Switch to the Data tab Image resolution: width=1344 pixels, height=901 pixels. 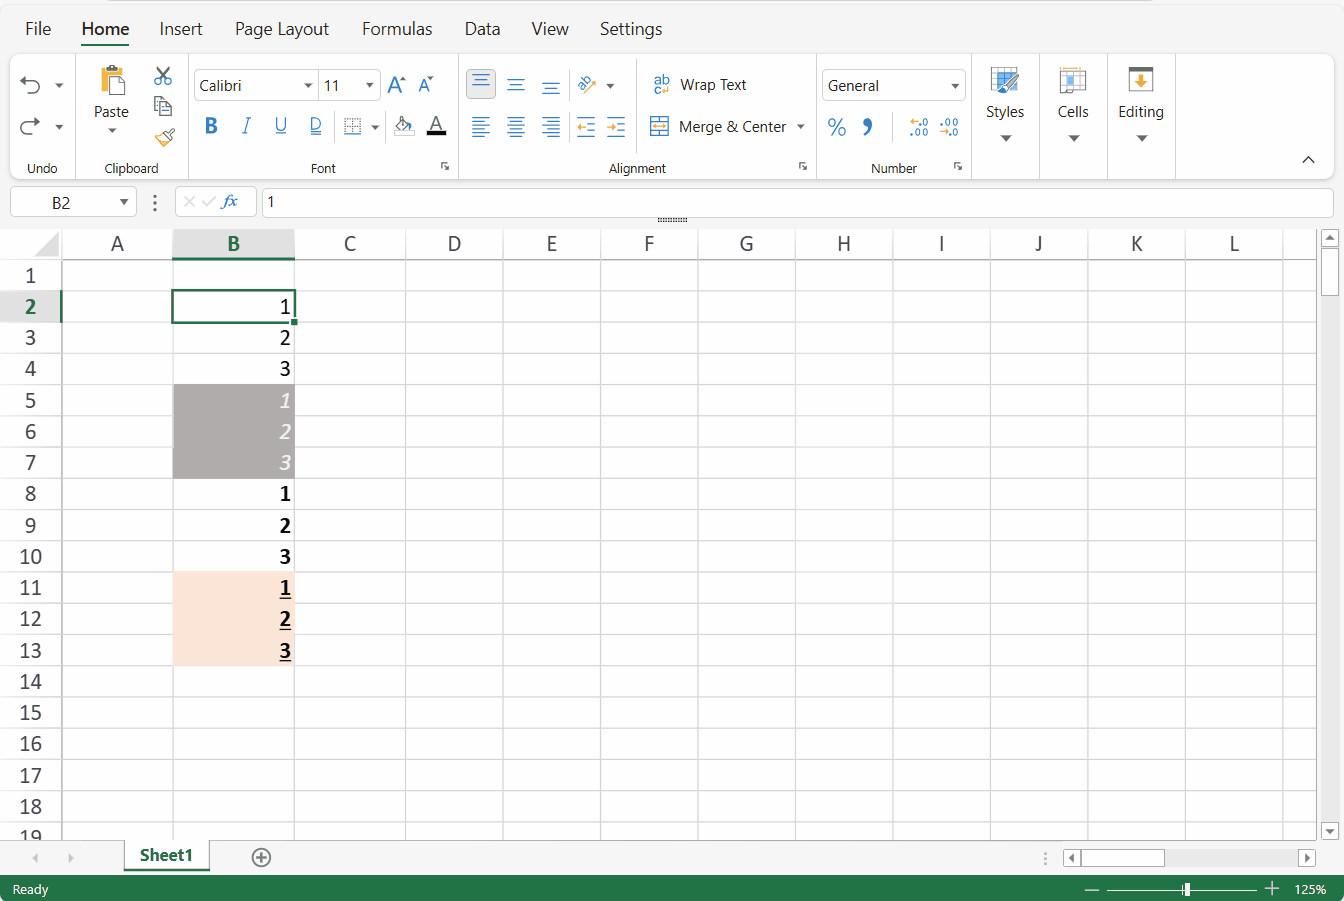[x=482, y=29]
